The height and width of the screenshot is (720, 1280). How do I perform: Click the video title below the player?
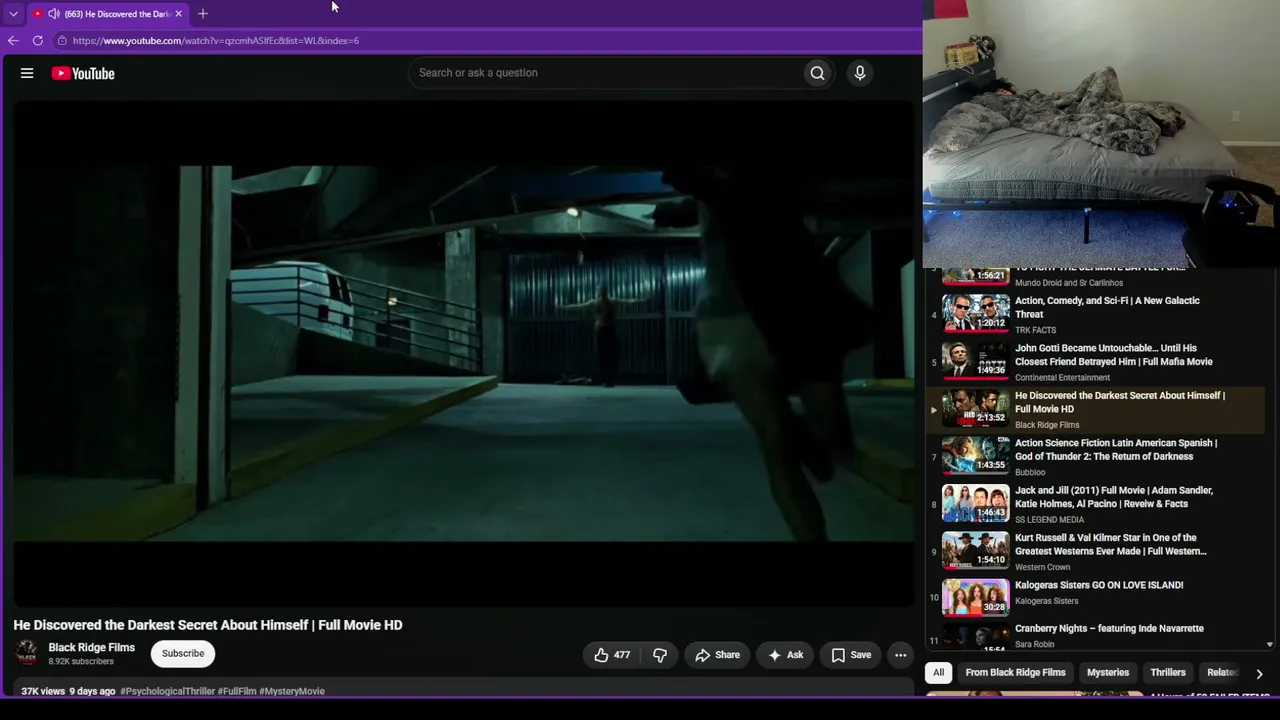click(208, 625)
